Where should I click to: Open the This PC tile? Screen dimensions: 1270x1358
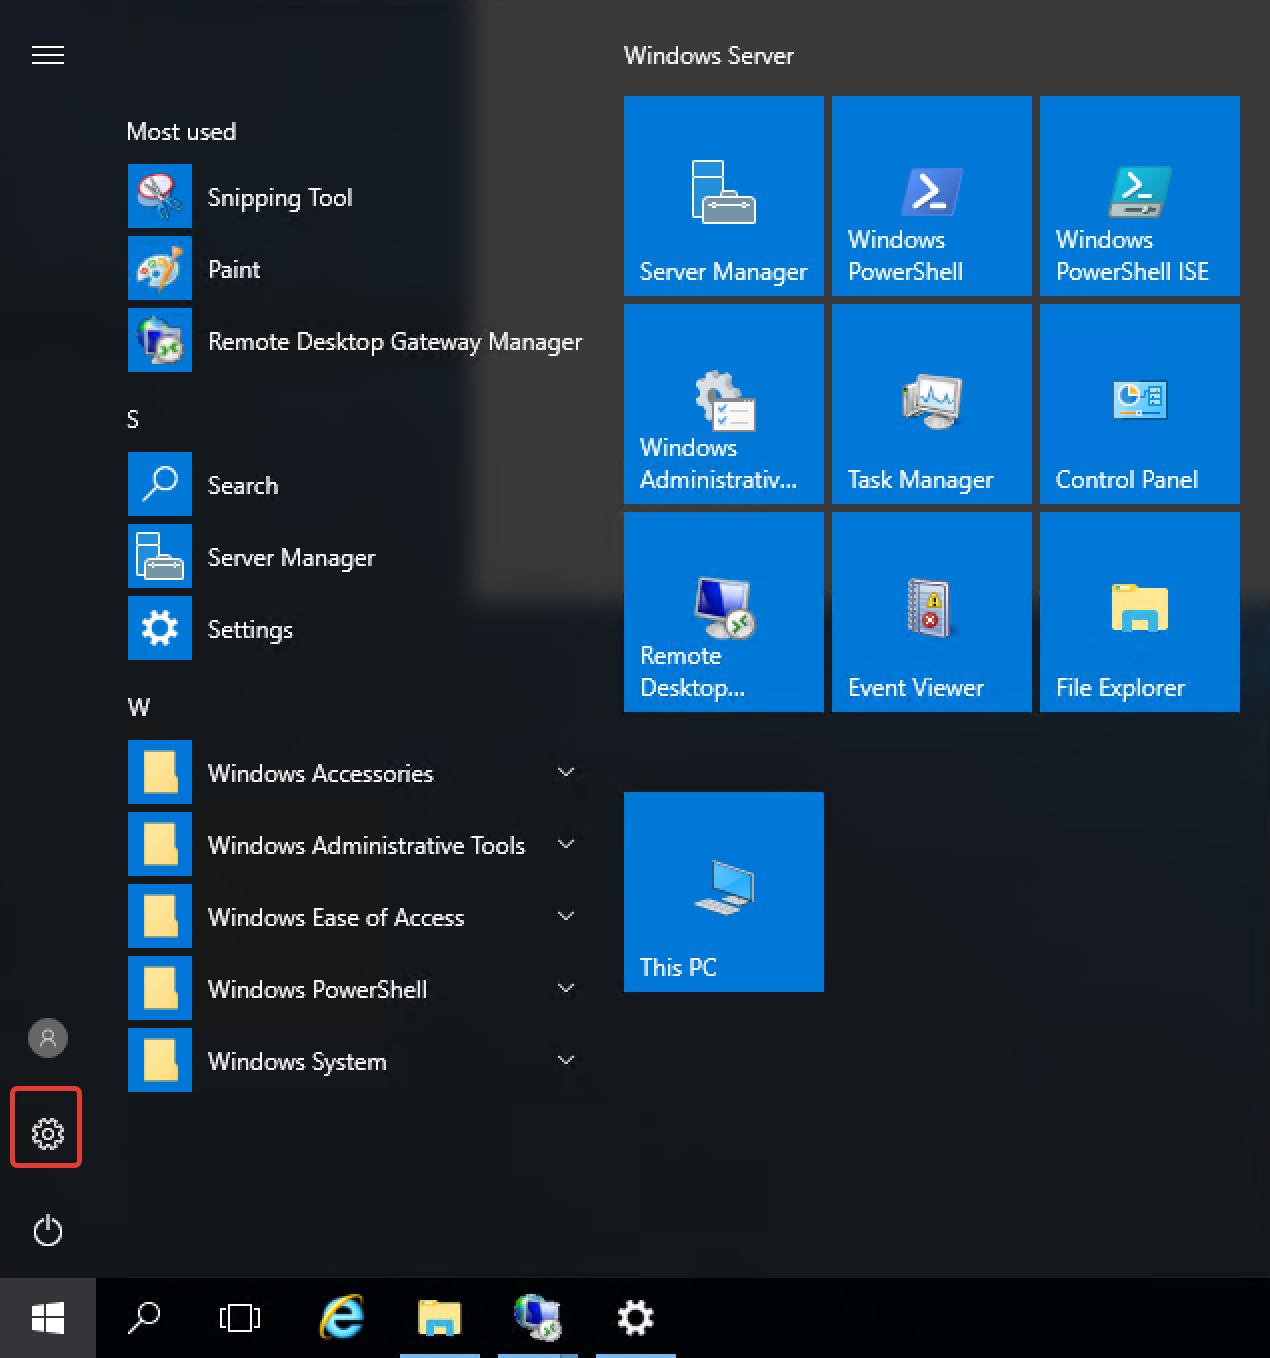[723, 892]
